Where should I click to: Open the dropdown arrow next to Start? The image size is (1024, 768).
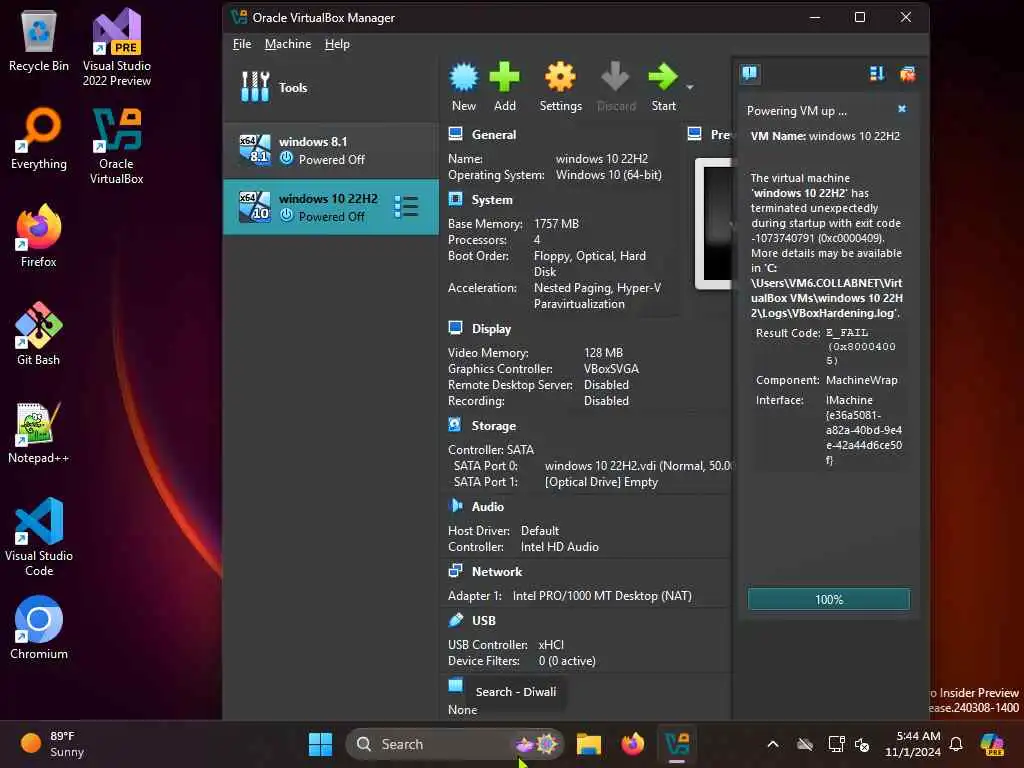[x=690, y=87]
